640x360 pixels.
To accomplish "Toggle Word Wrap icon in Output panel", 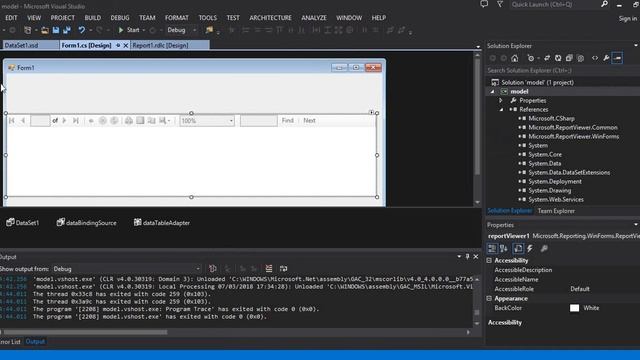I will (283, 269).
